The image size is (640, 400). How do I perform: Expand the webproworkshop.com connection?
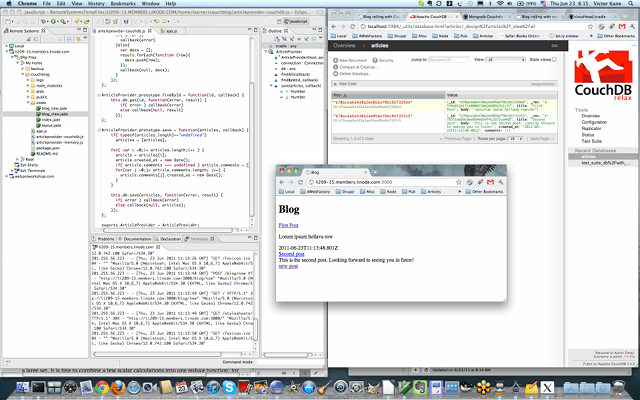[x=6, y=176]
